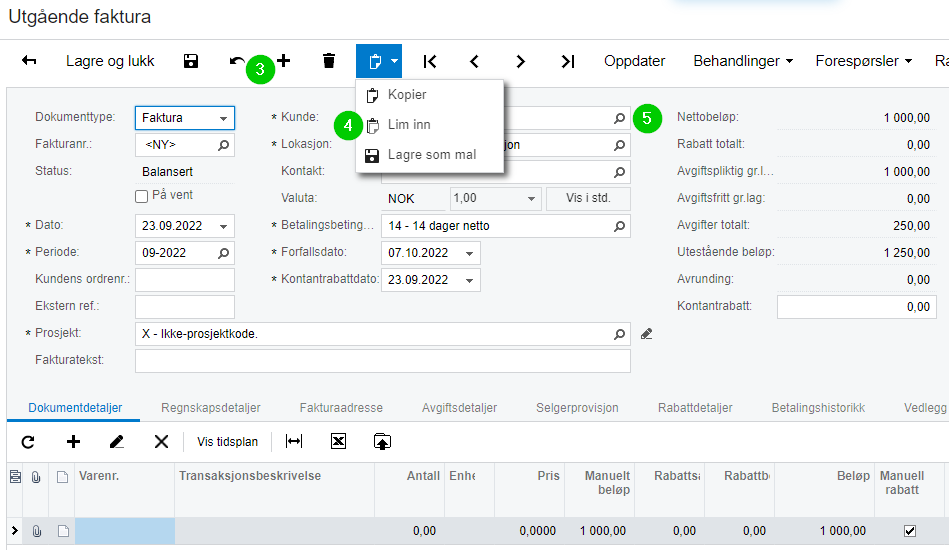Expand the Forespørsler menu
Viewport: 949px width, 550px height.
[863, 61]
